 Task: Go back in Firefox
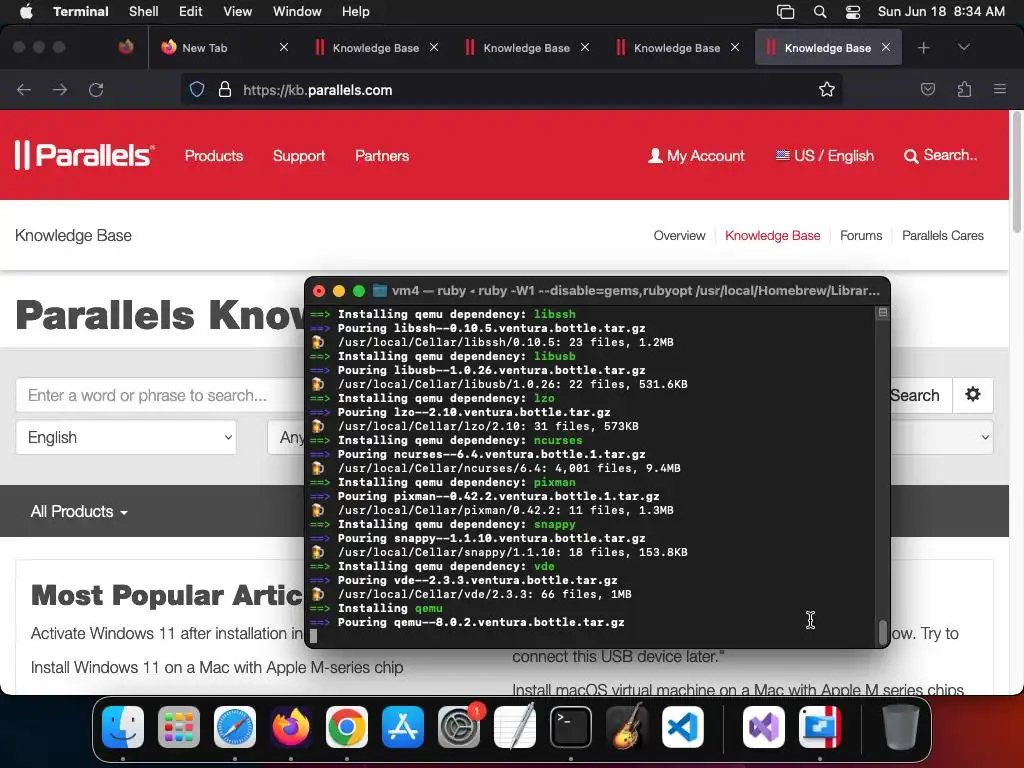tap(24, 89)
